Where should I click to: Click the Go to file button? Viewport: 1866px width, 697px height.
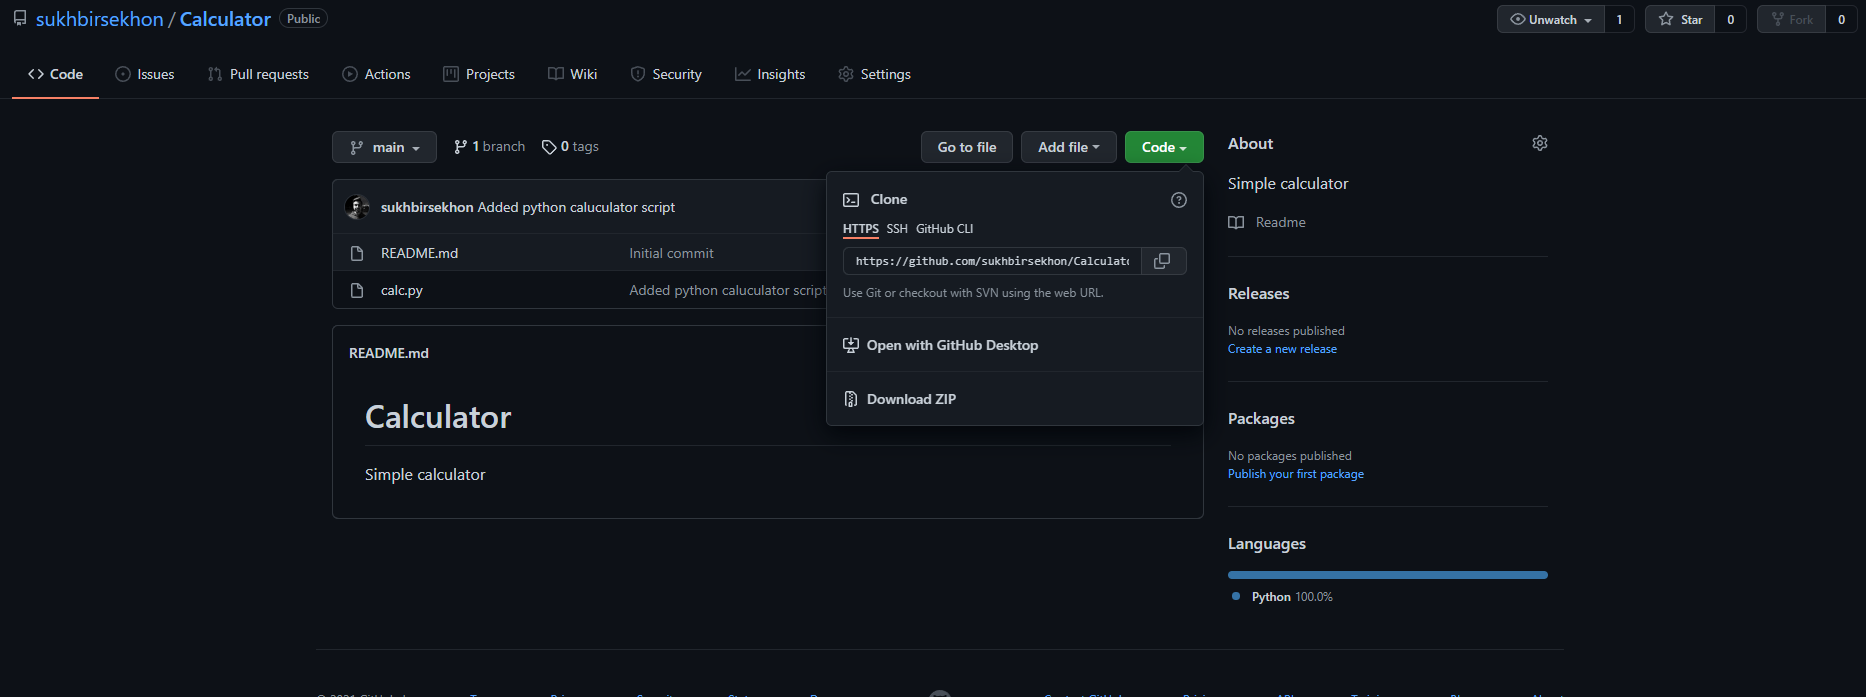967,147
